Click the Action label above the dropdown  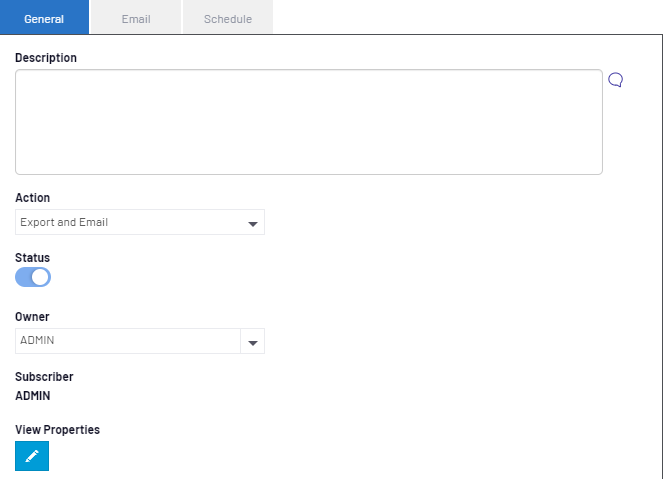(x=32, y=198)
